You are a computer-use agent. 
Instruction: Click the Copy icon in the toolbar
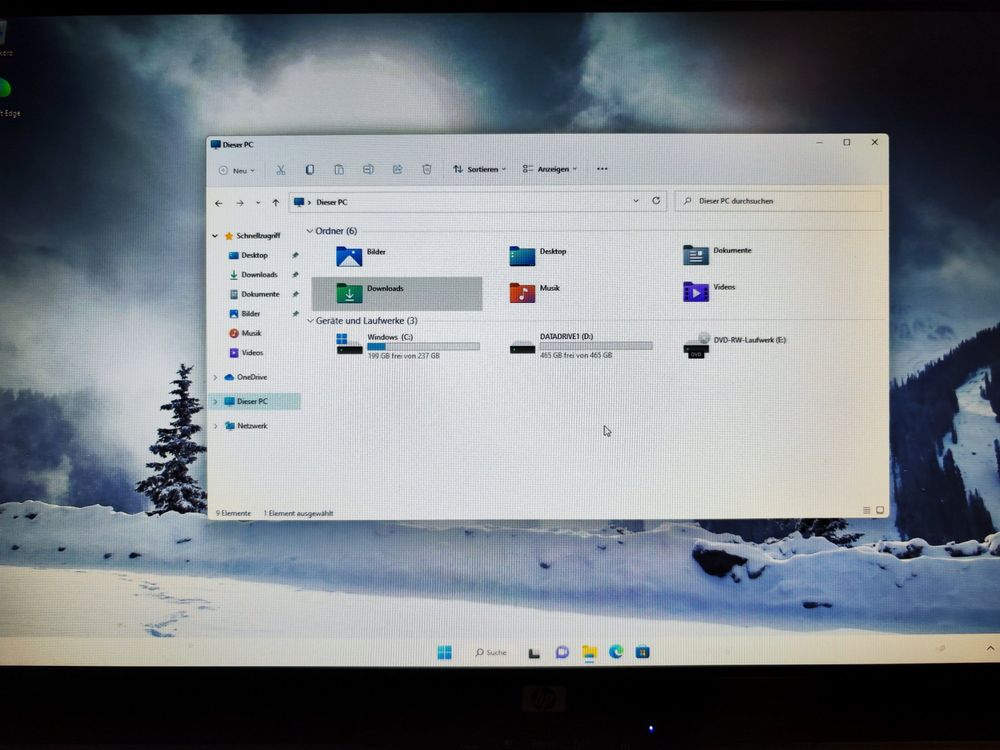(310, 169)
